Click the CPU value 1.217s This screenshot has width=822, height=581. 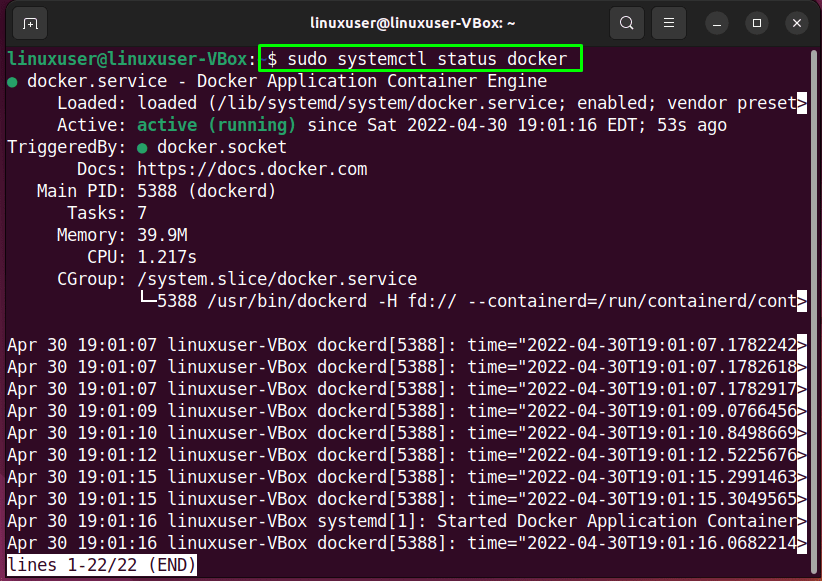tap(167, 257)
